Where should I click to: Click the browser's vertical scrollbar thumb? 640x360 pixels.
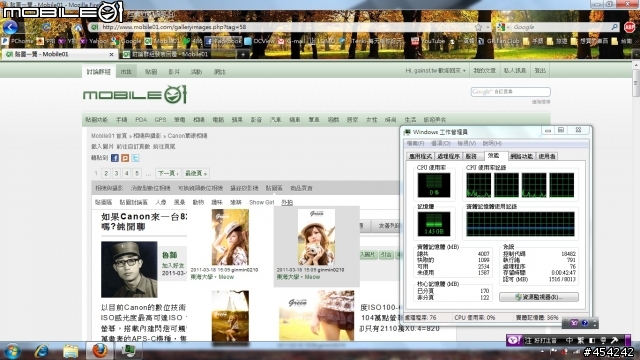(x=636, y=83)
